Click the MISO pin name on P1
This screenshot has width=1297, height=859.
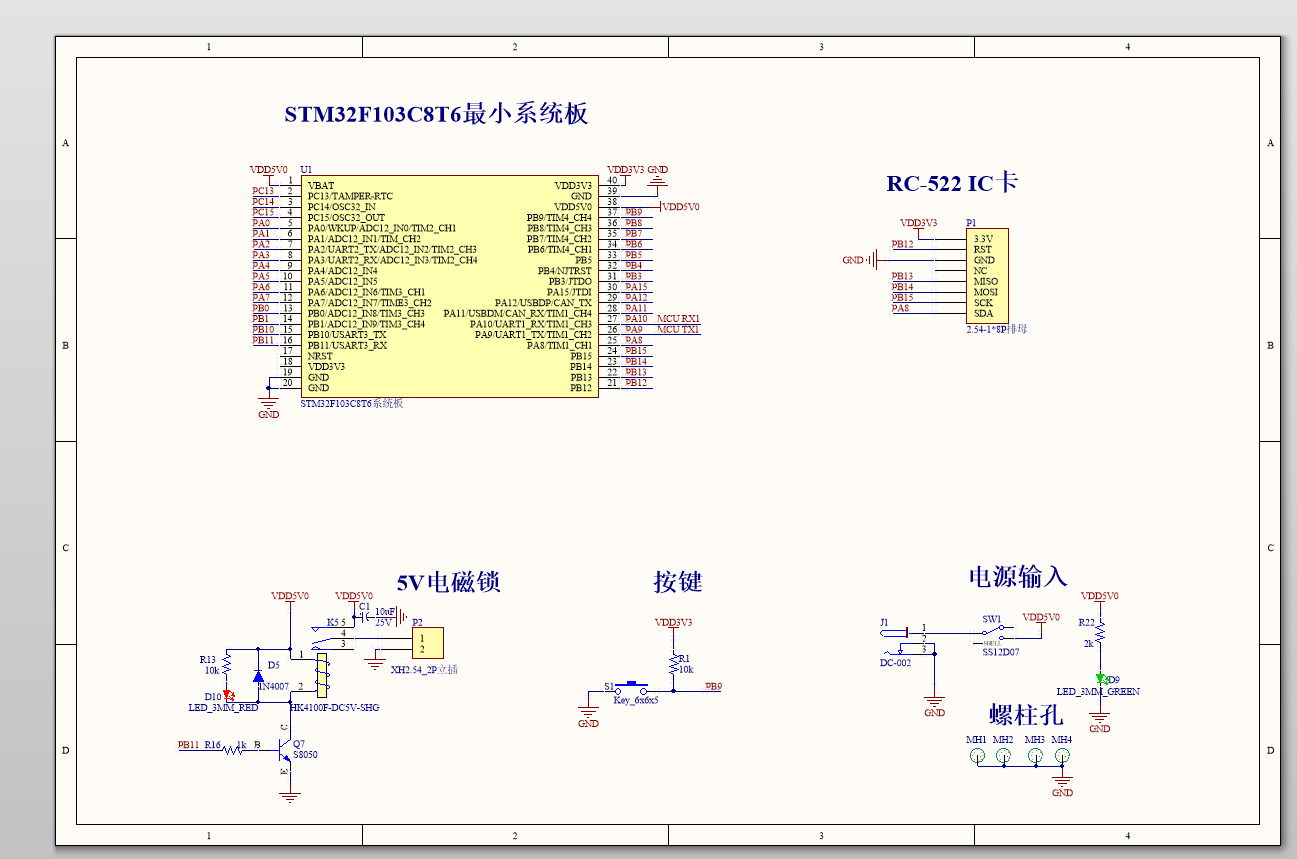(985, 281)
